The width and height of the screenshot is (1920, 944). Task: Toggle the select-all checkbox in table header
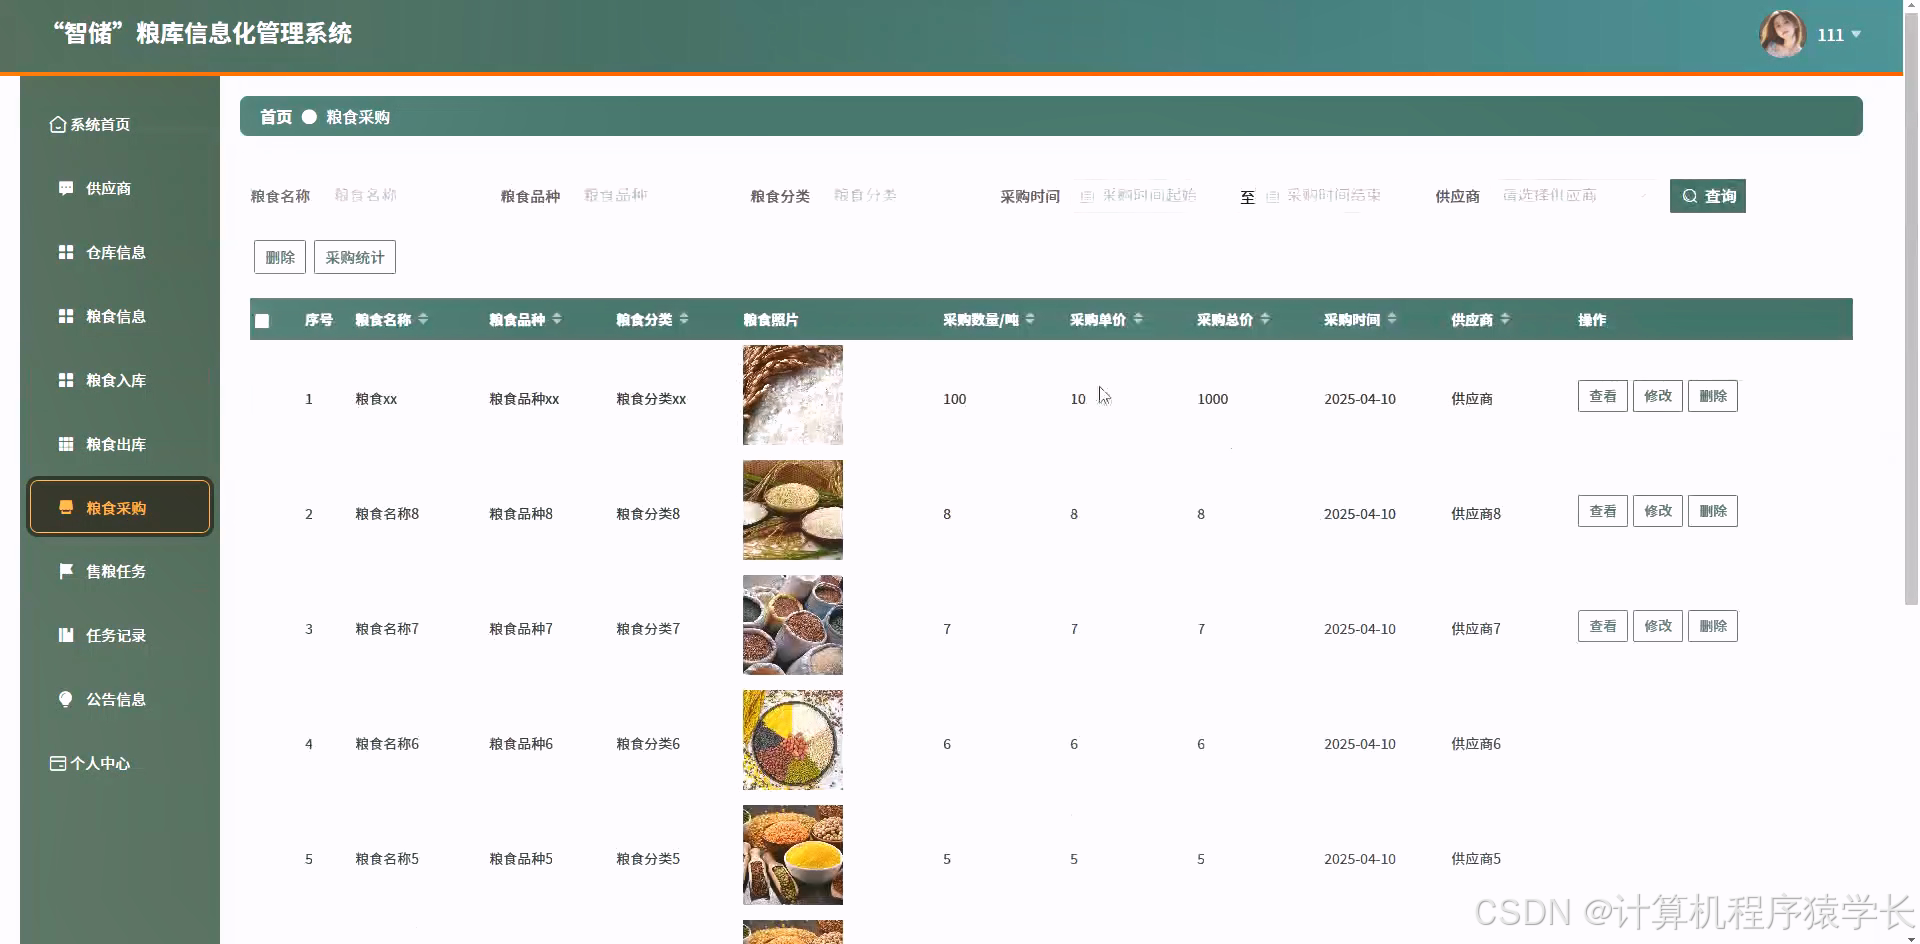(263, 320)
